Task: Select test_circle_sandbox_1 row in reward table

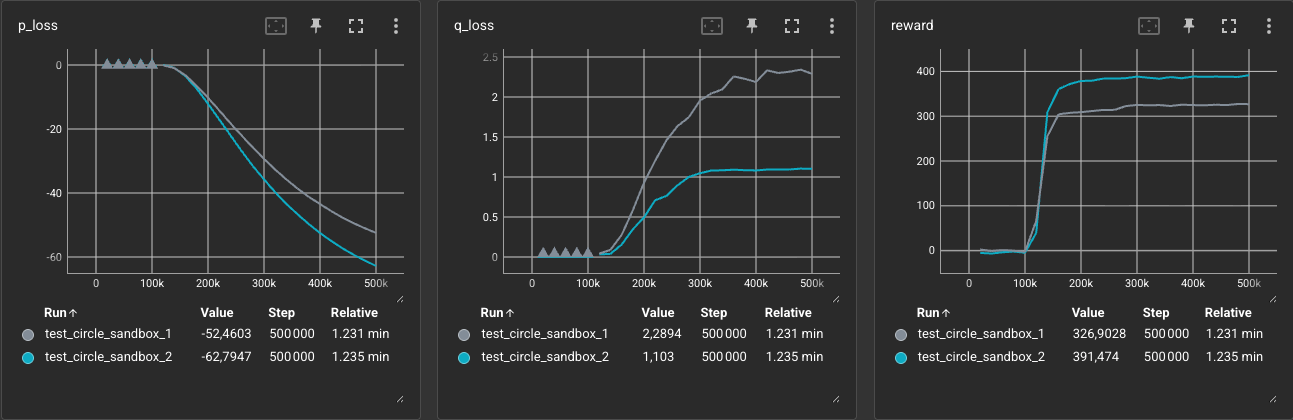Action: point(1083,334)
